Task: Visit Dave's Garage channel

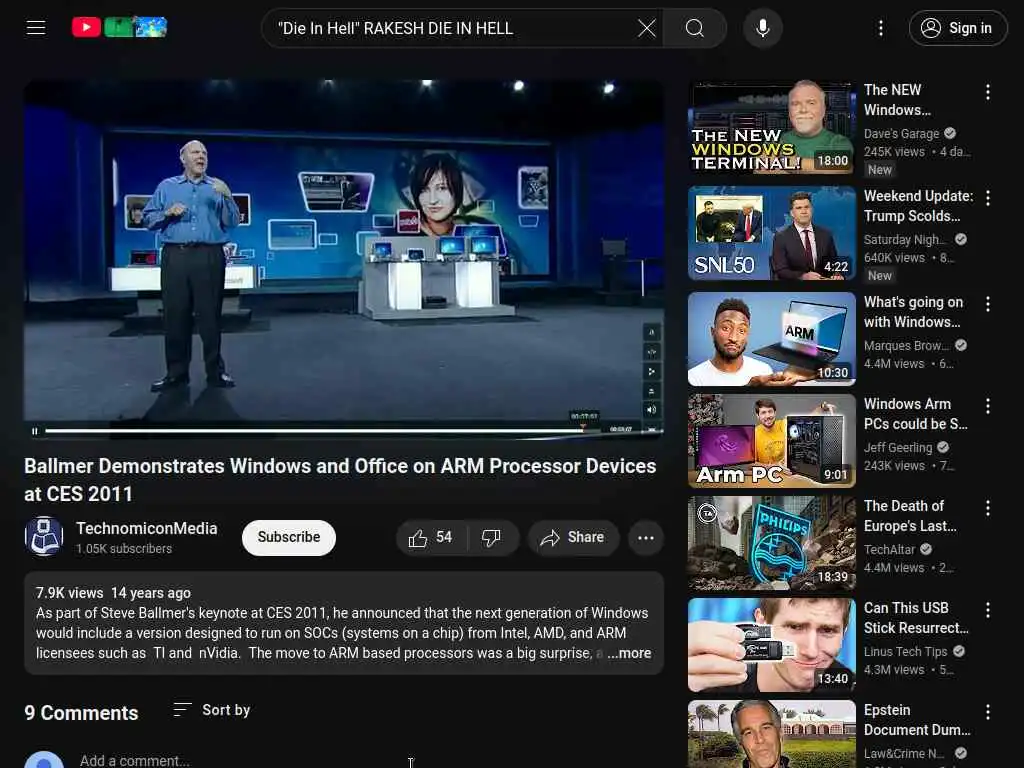Action: pyautogui.click(x=901, y=134)
